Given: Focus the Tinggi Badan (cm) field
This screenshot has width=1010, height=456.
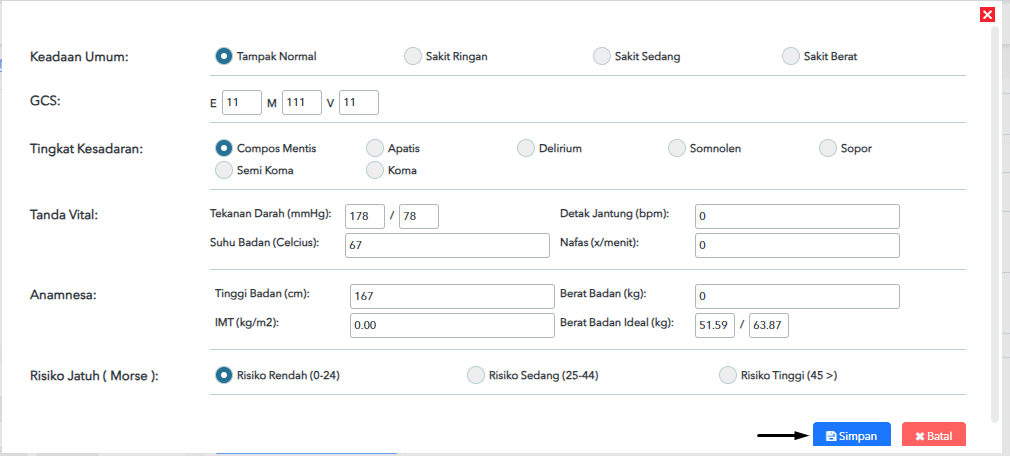Looking at the screenshot, I should coord(452,296).
